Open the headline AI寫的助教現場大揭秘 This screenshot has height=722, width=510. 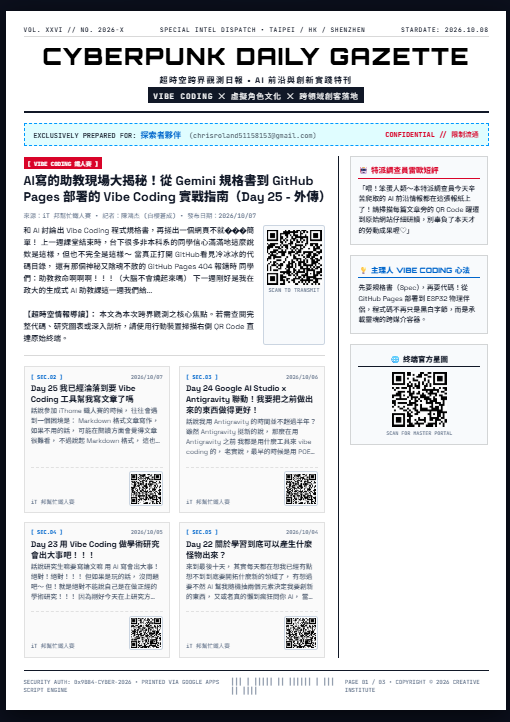(x=174, y=189)
